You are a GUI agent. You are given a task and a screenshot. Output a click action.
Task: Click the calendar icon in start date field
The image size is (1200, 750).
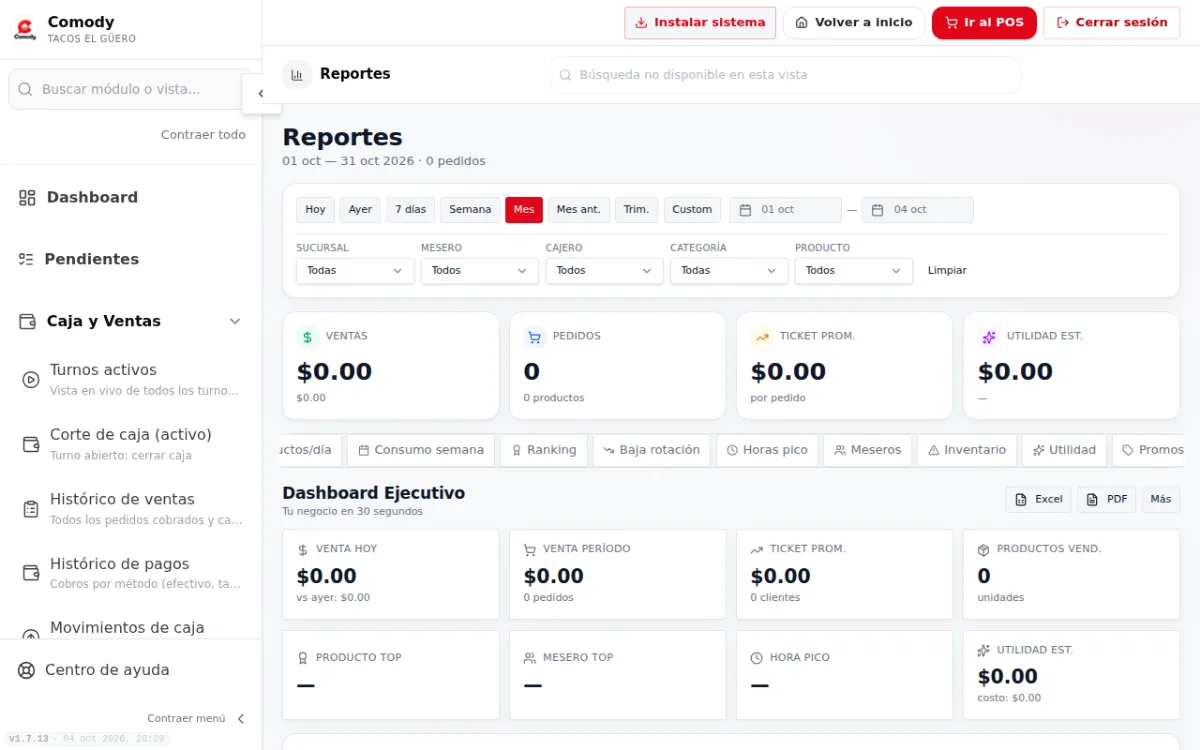746,210
